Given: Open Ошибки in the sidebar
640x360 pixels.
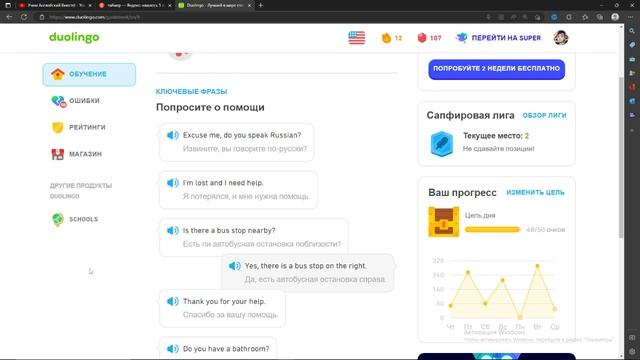Looking at the screenshot, I should point(89,101).
